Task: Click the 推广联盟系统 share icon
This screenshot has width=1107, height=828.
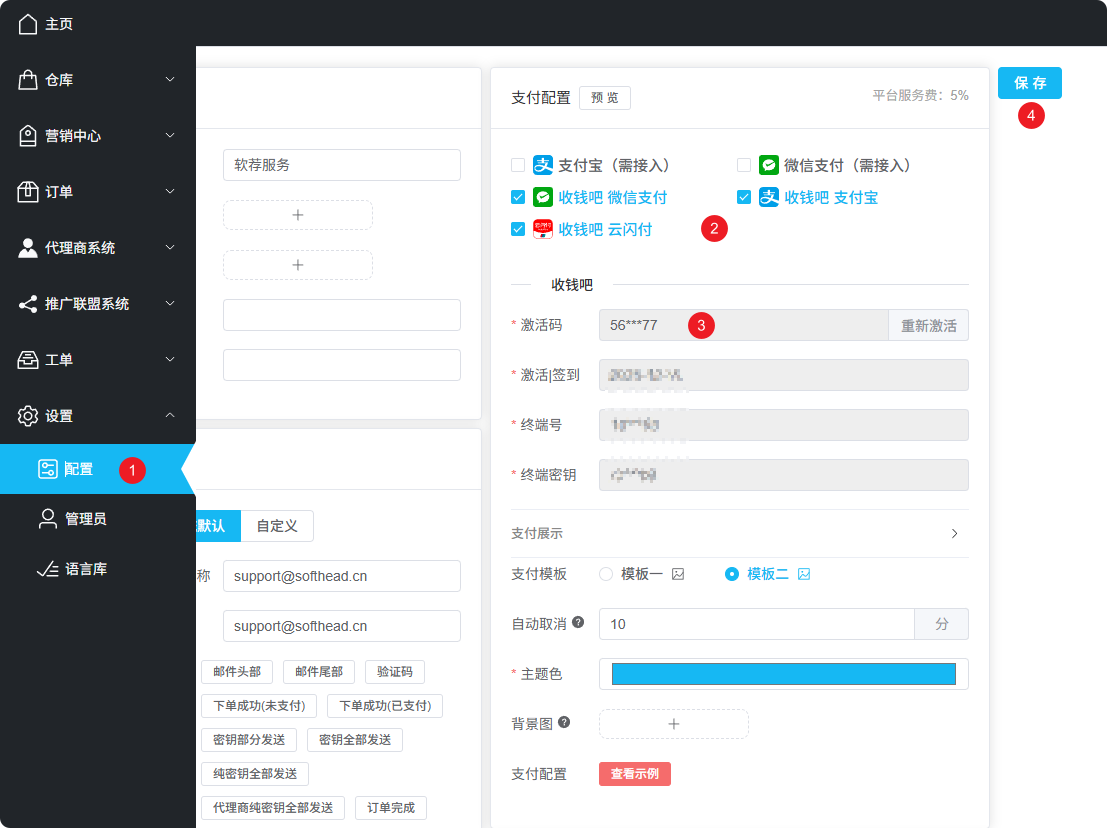Action: click(28, 304)
